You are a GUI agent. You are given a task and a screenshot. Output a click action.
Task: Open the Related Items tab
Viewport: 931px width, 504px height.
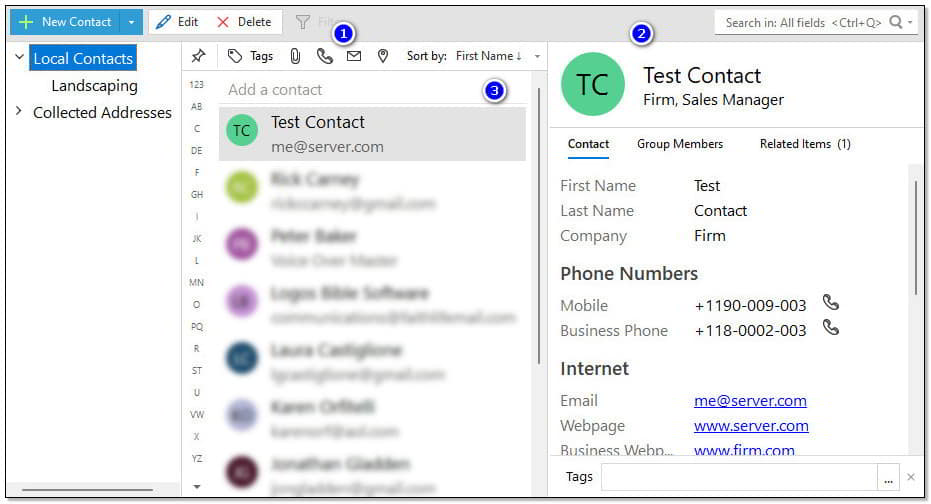(804, 144)
